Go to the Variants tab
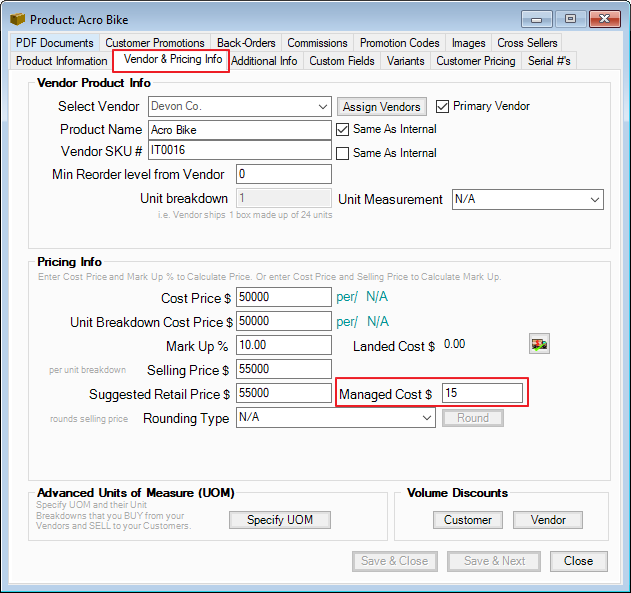The height and width of the screenshot is (593, 631). point(406,61)
